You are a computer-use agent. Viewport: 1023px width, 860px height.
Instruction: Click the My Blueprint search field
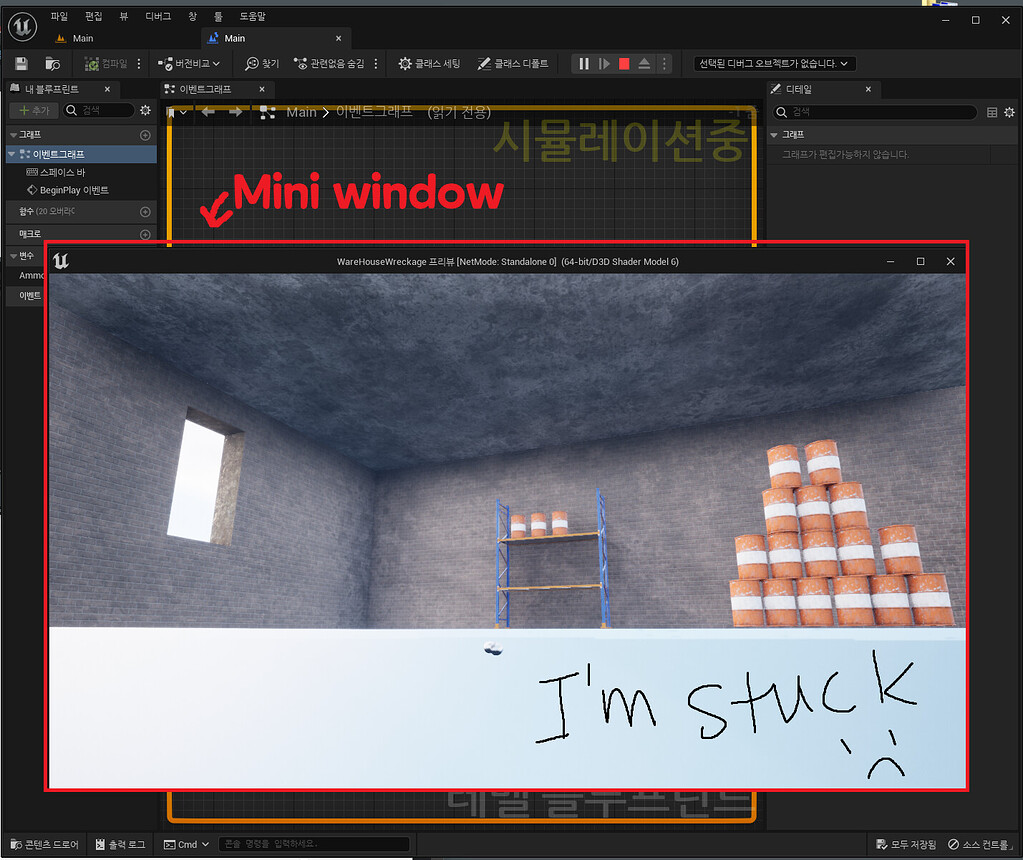coord(99,110)
